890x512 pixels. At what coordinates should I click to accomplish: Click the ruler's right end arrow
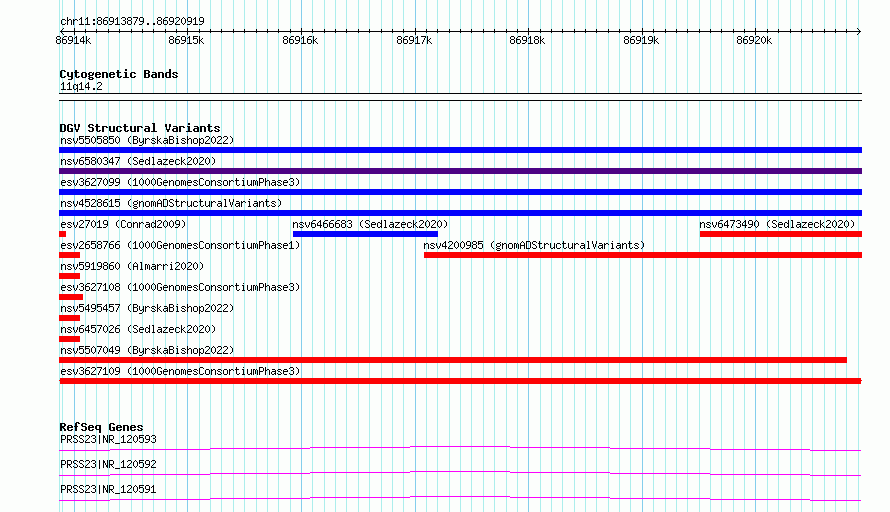[859, 31]
